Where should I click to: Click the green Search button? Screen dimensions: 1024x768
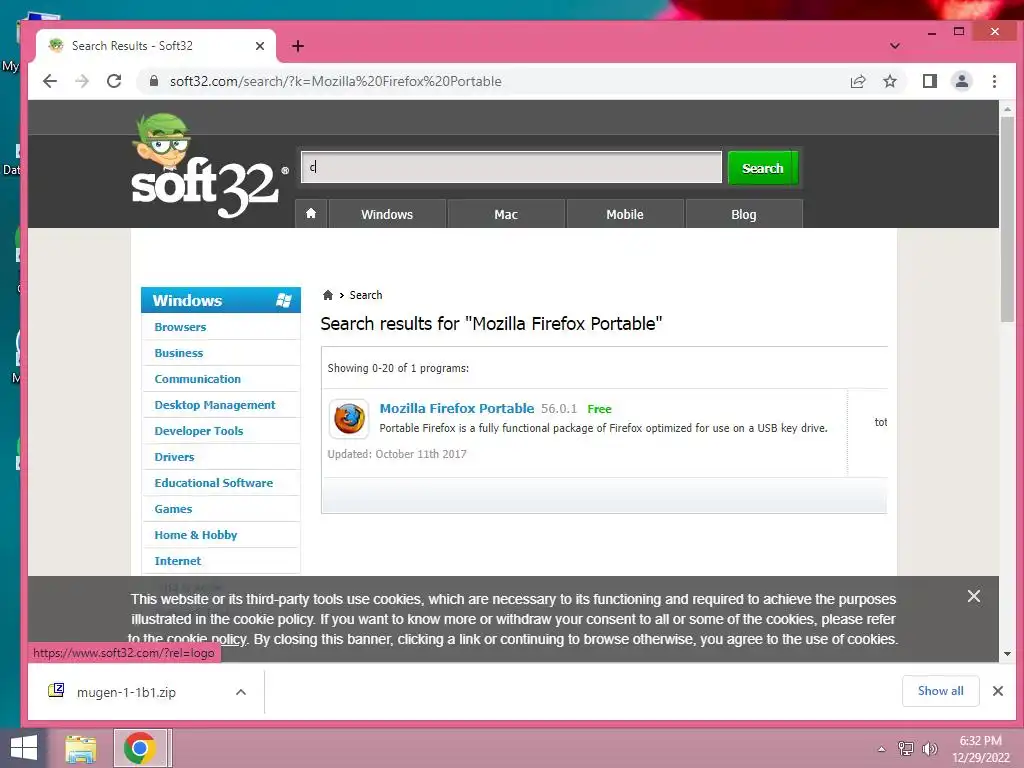click(762, 168)
